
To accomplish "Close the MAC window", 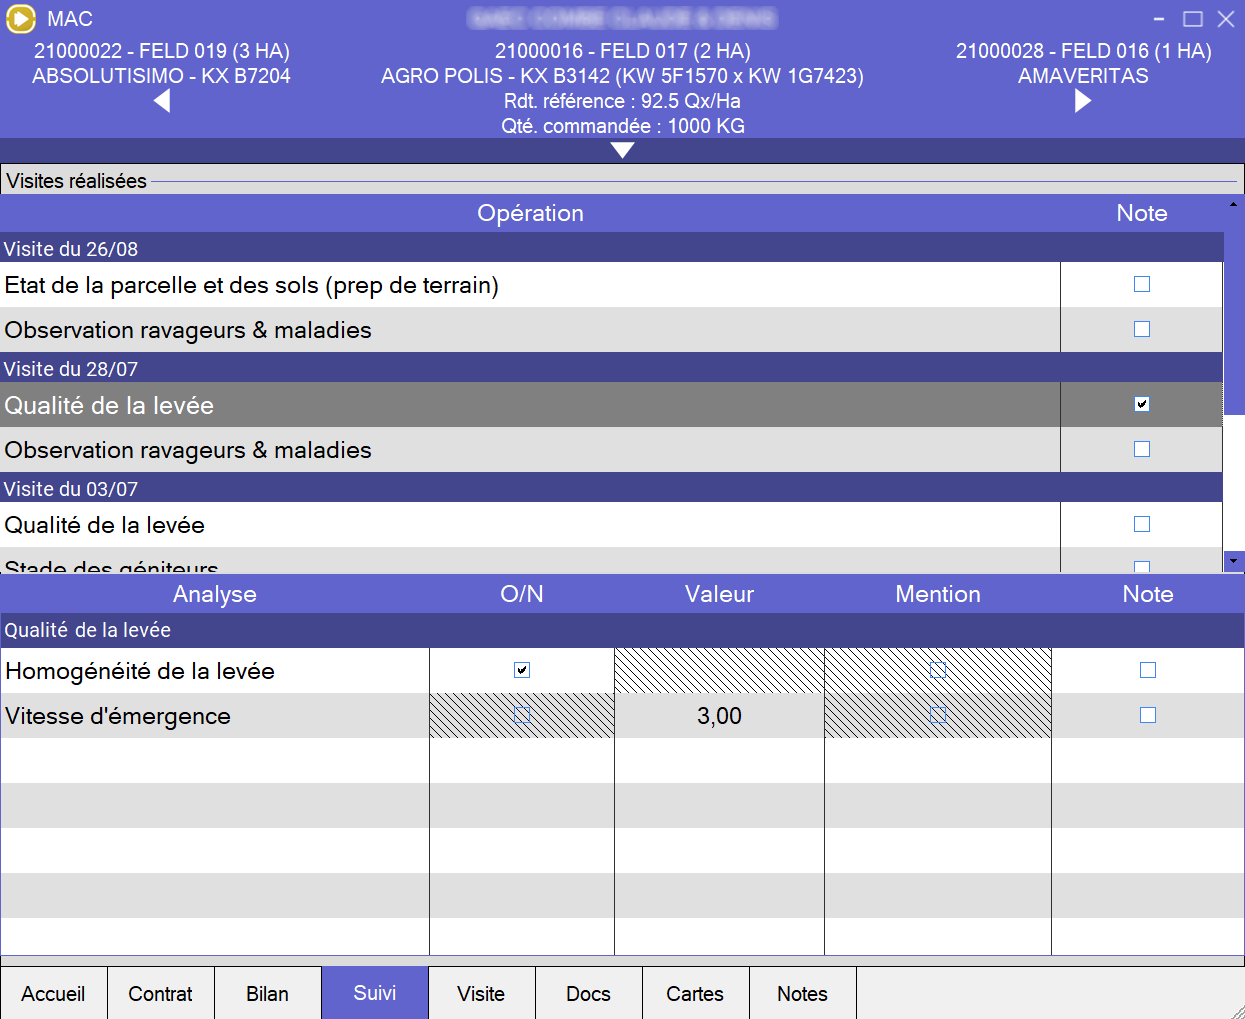I will coord(1225,19).
